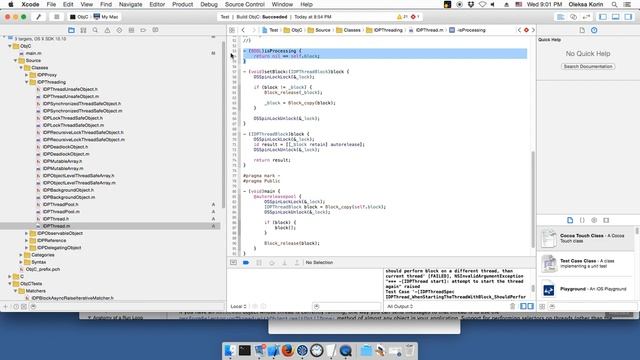Collapse the Source folder disclosure triangle
The image size is (640, 360).
pyautogui.click(x=16, y=60)
